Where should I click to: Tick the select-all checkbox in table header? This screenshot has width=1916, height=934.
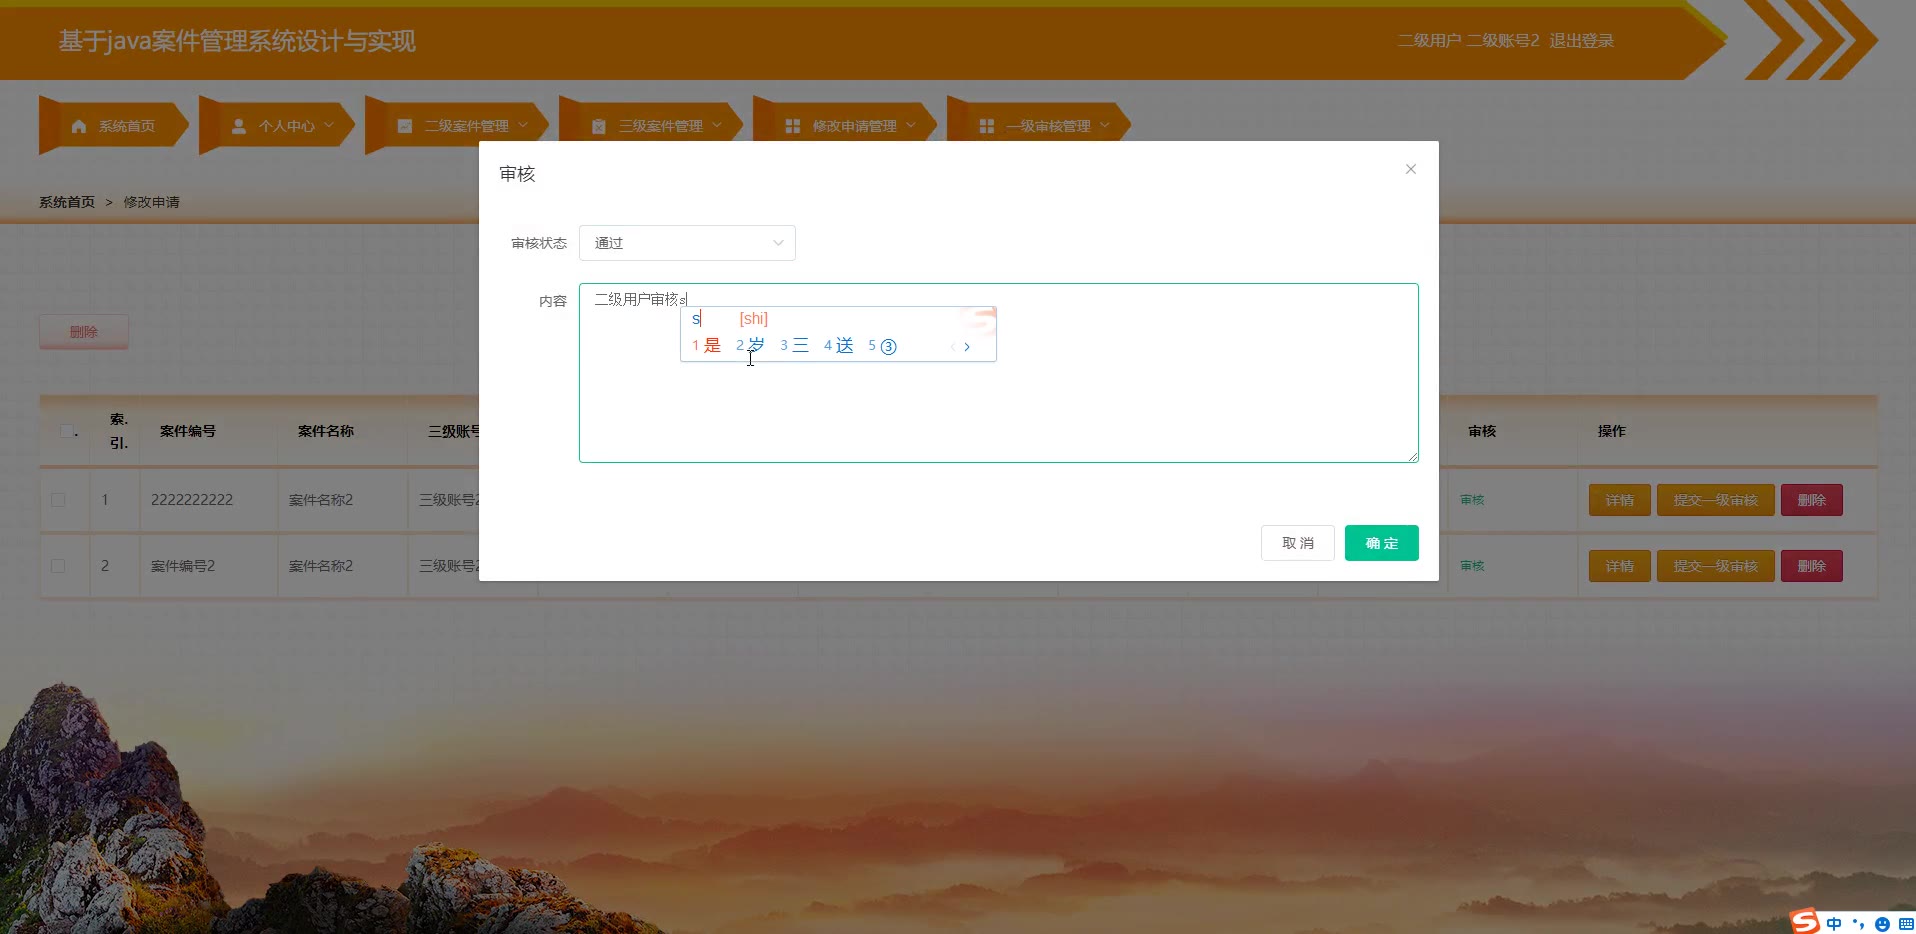click(x=67, y=431)
